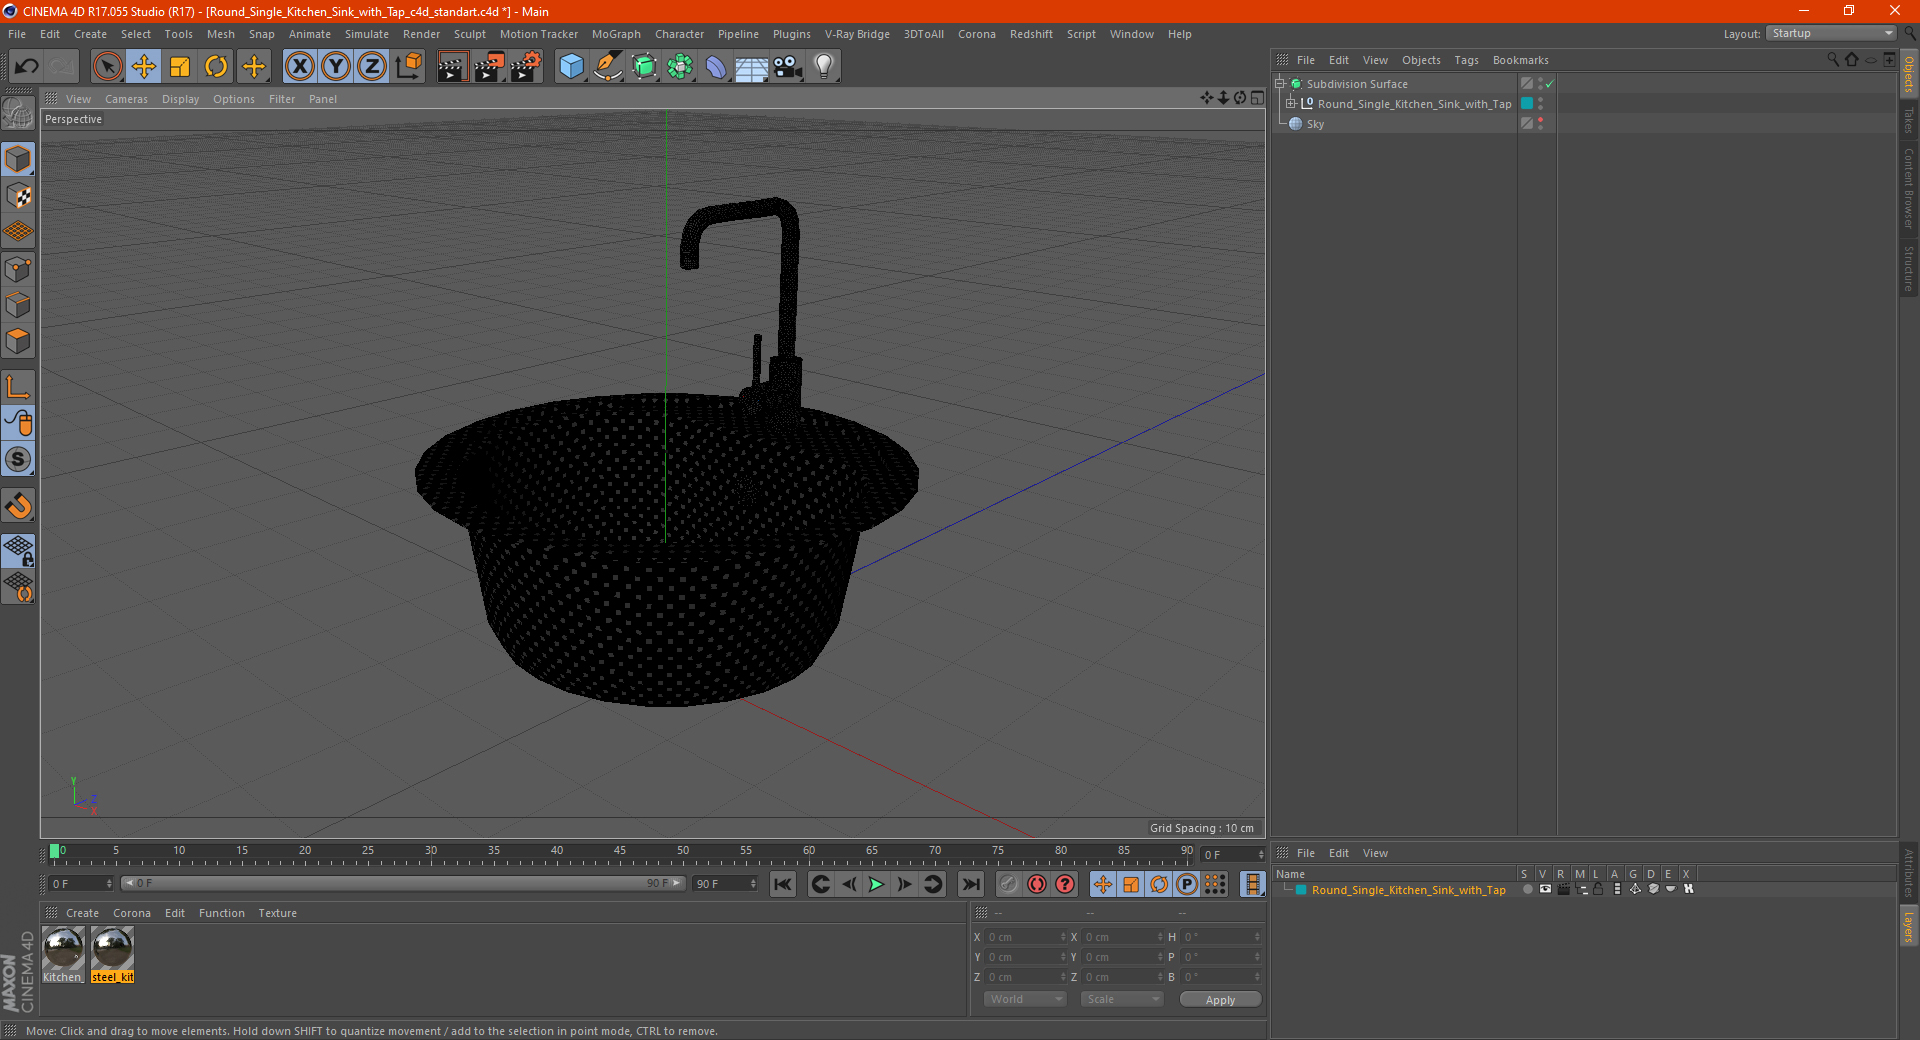Go to start of animation
This screenshot has height=1040, width=1920.
click(x=783, y=884)
